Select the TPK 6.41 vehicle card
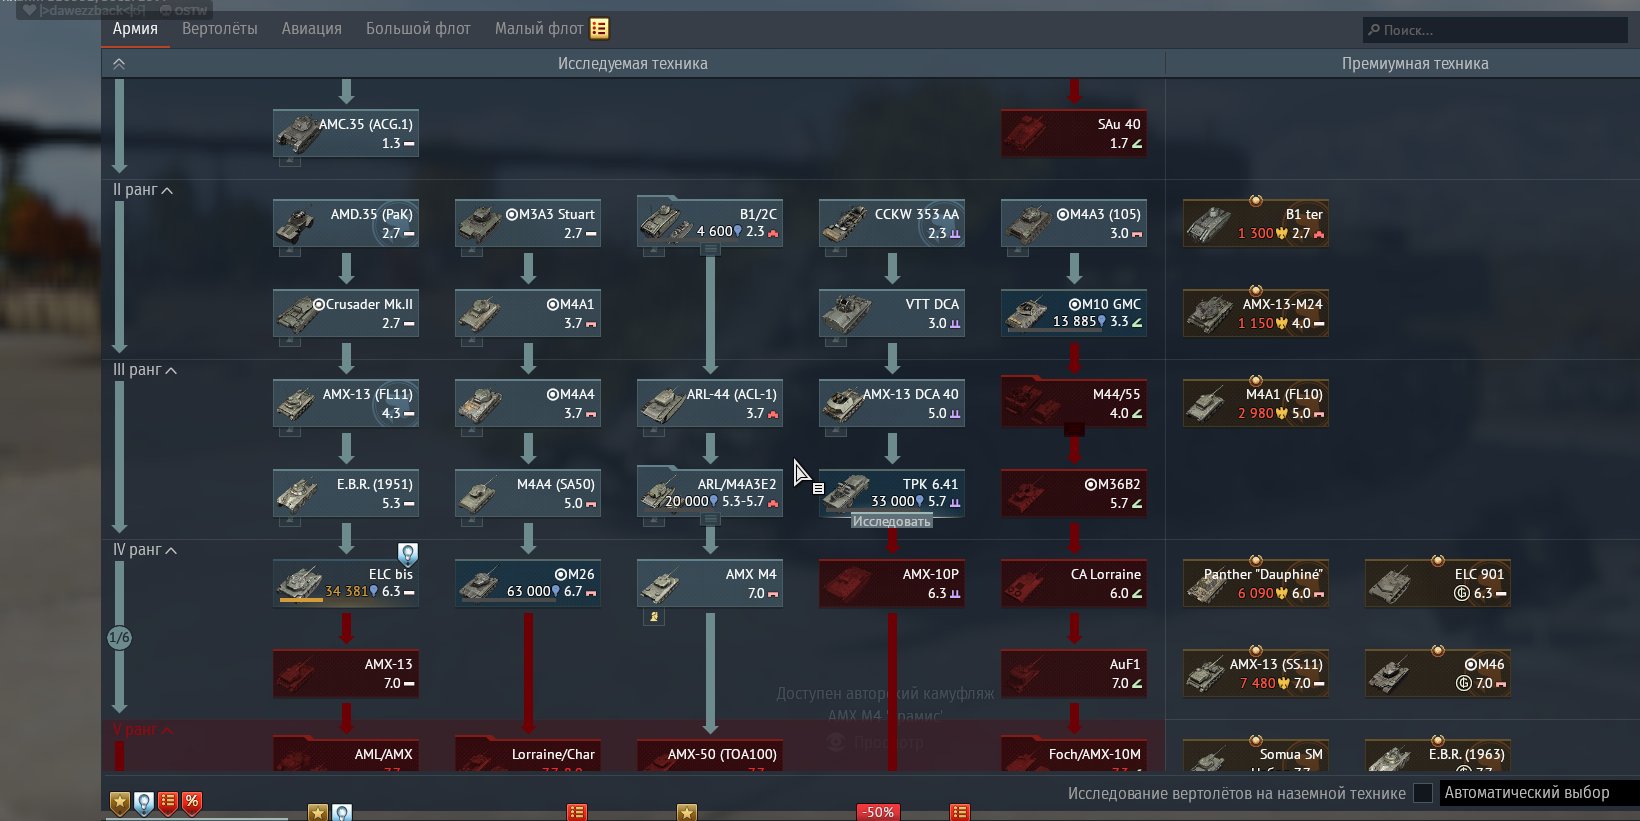This screenshot has width=1640, height=821. (x=892, y=493)
